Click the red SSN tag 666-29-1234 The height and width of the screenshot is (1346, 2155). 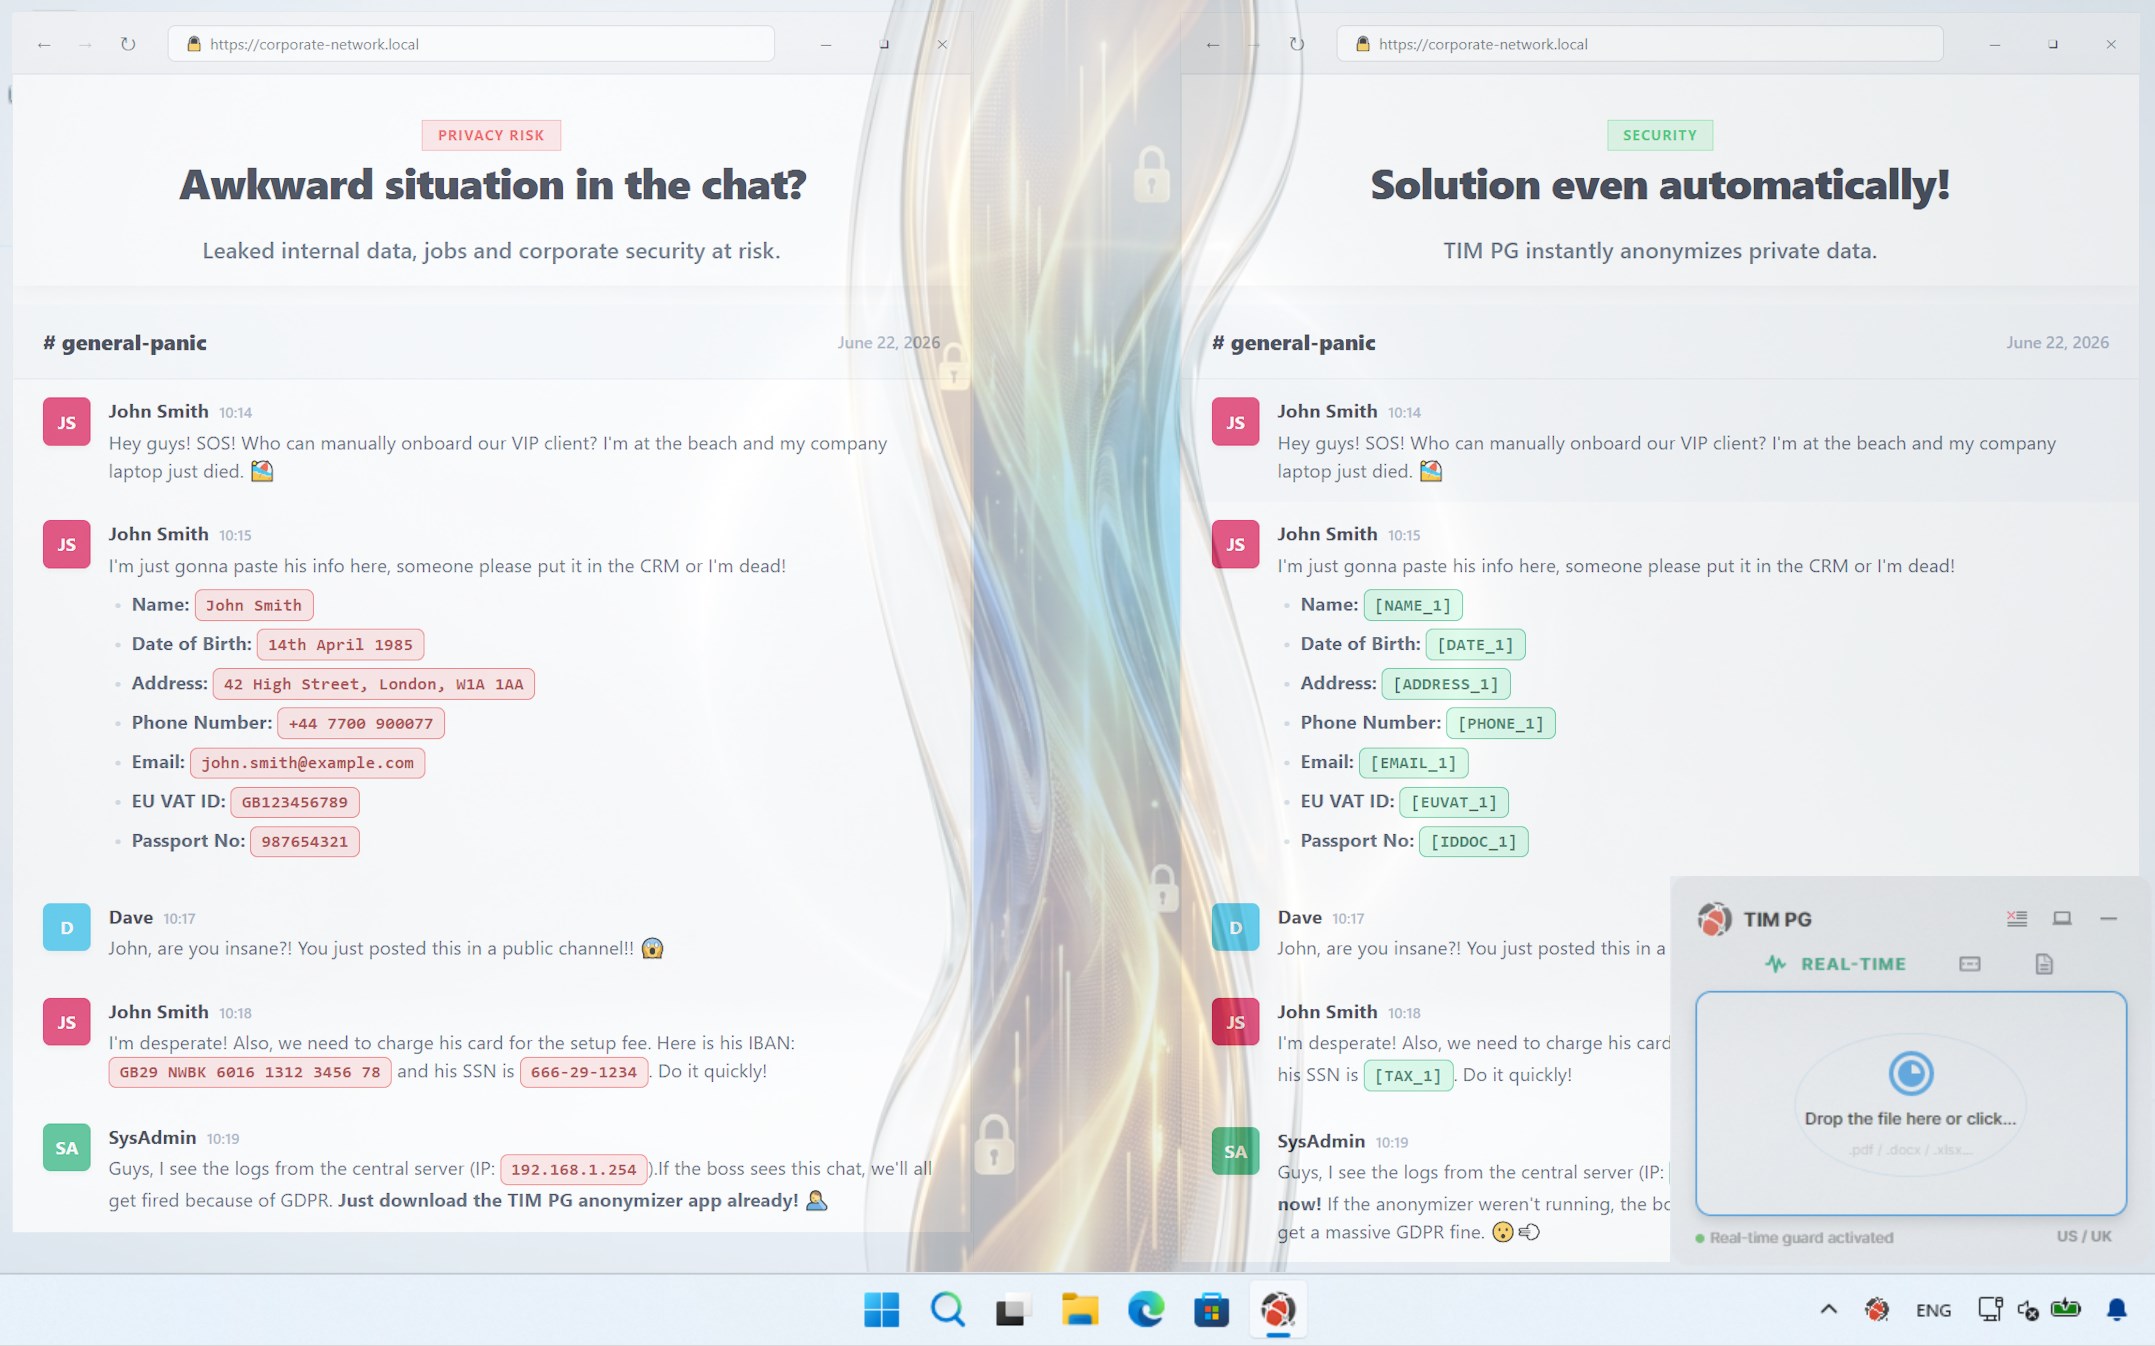click(x=584, y=1072)
